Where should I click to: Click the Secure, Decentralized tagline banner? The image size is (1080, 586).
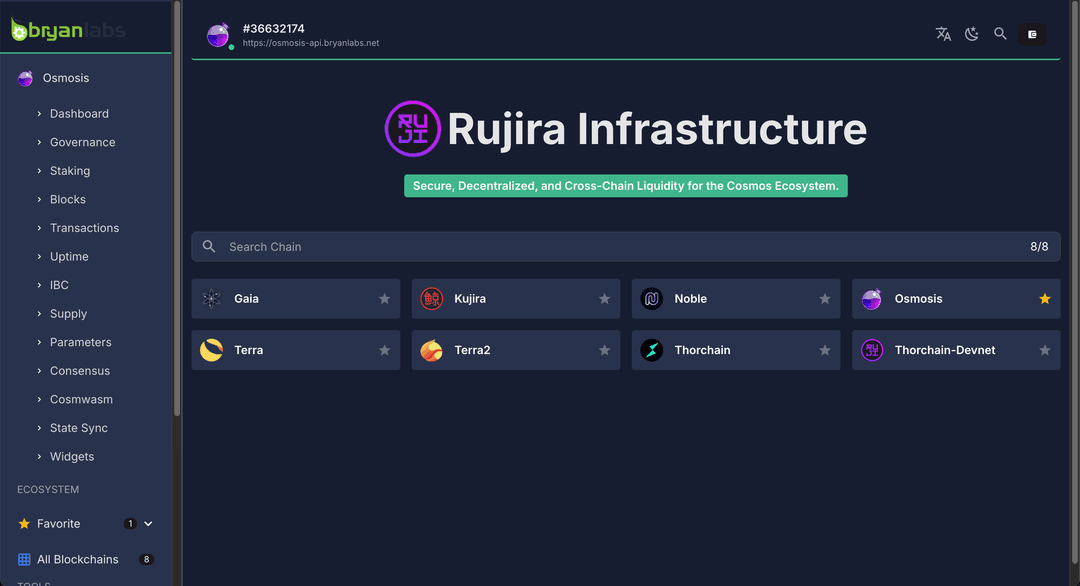coord(625,186)
